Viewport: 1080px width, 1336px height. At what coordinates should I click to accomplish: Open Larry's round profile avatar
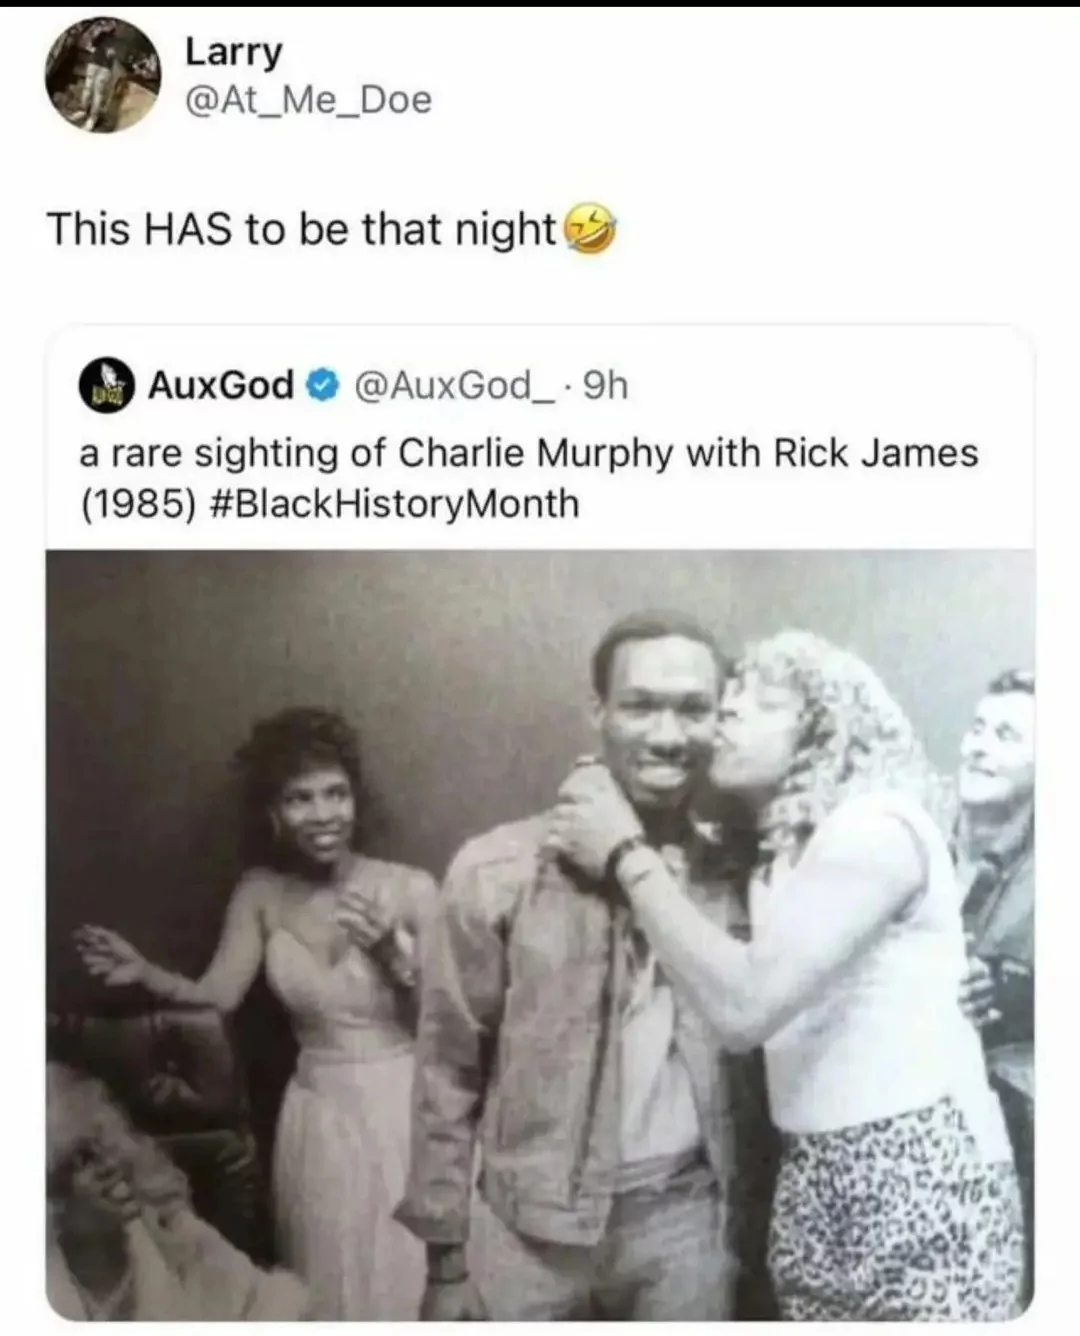click(x=103, y=76)
